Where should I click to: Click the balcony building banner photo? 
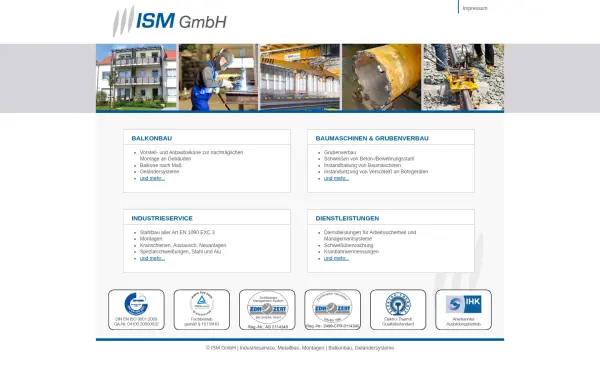tap(136, 77)
